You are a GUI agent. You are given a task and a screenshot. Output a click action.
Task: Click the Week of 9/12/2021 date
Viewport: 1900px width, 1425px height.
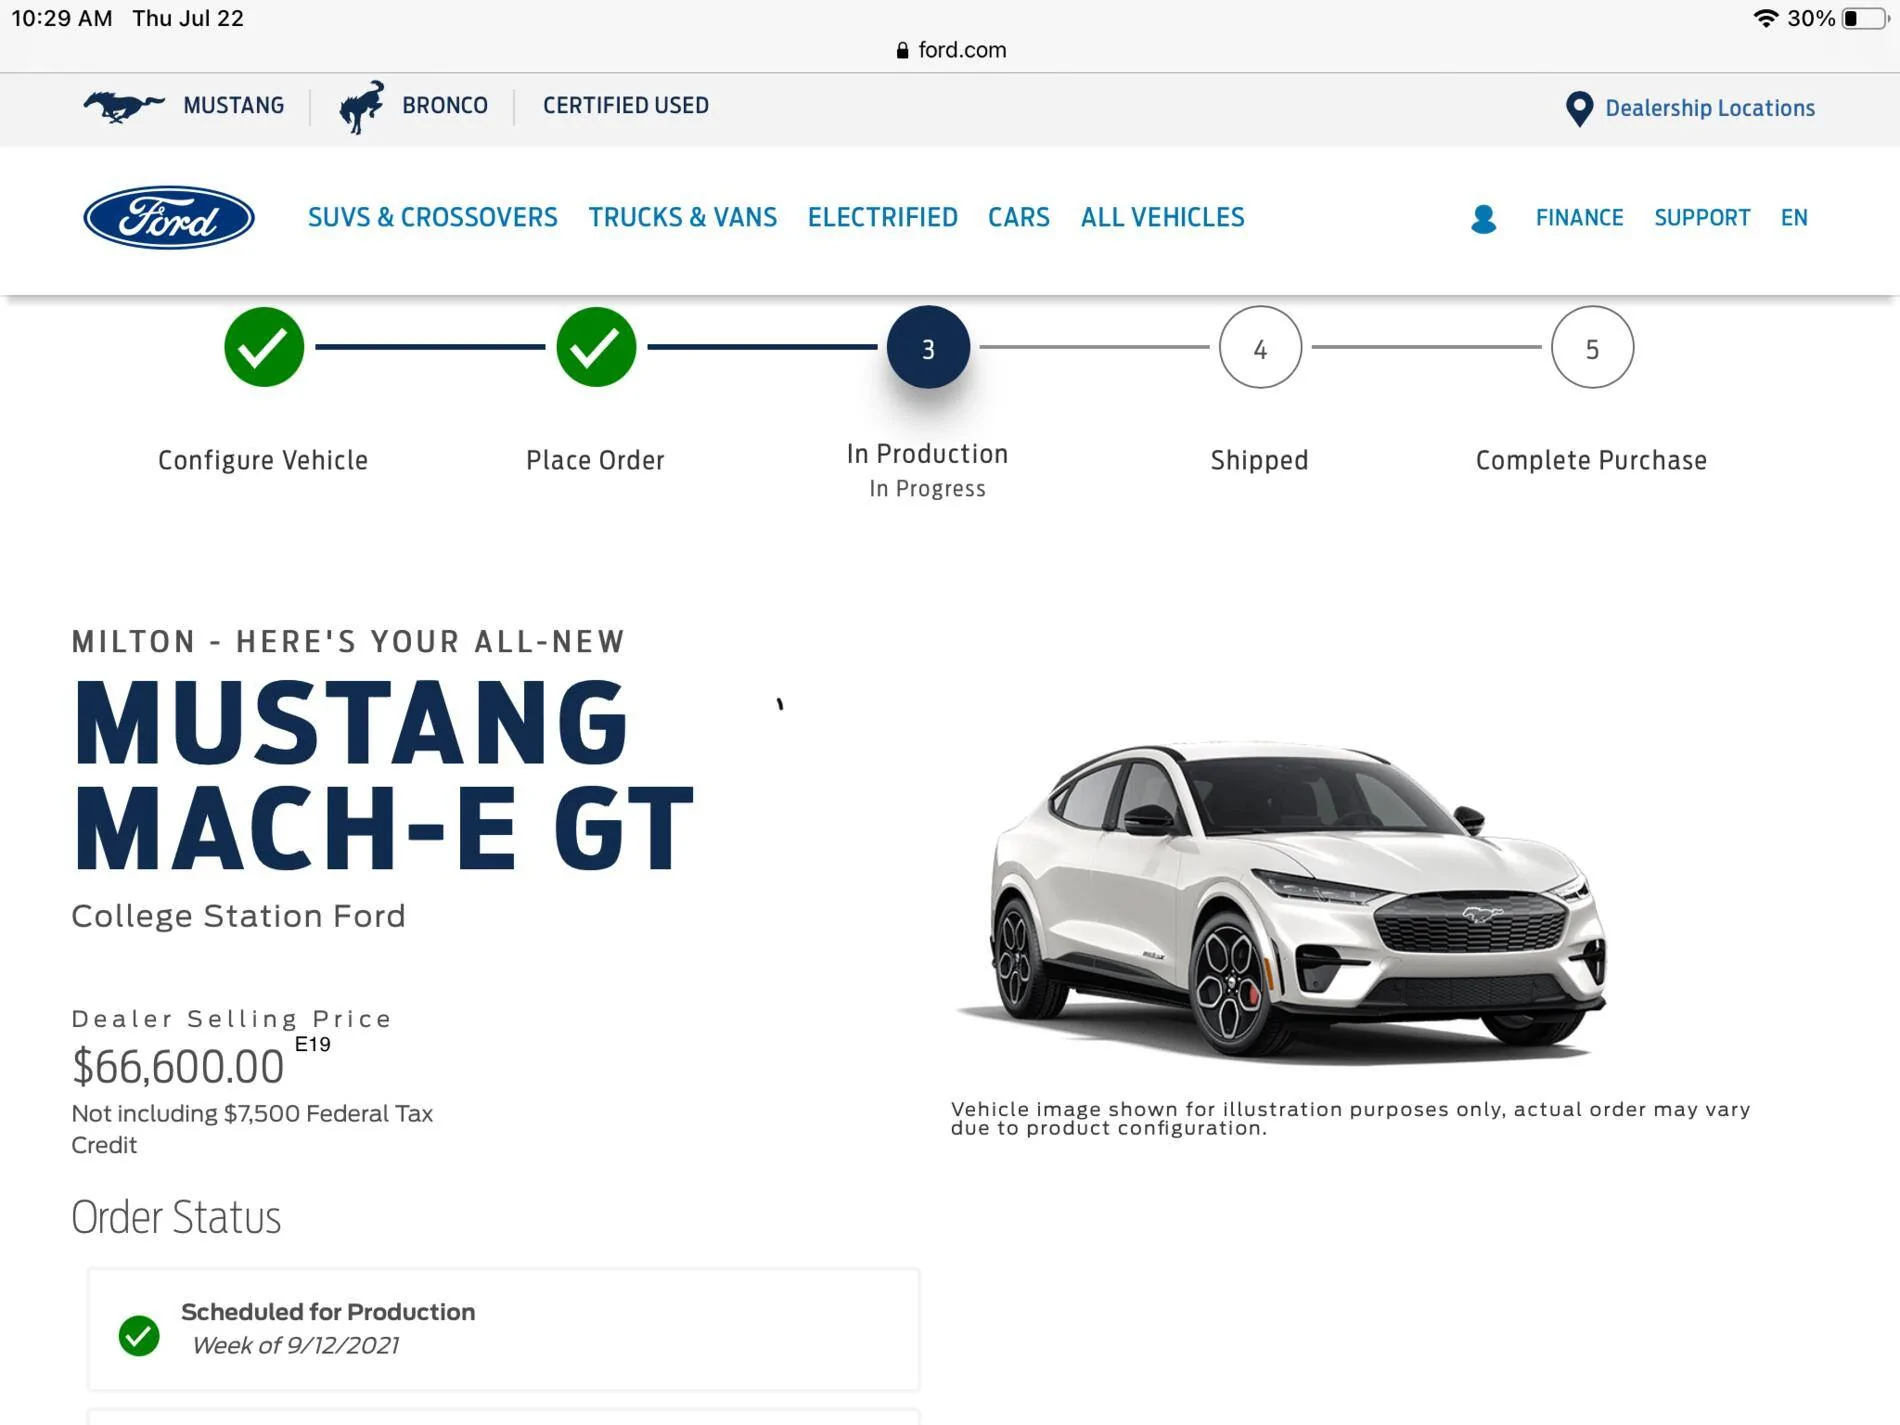point(296,1346)
